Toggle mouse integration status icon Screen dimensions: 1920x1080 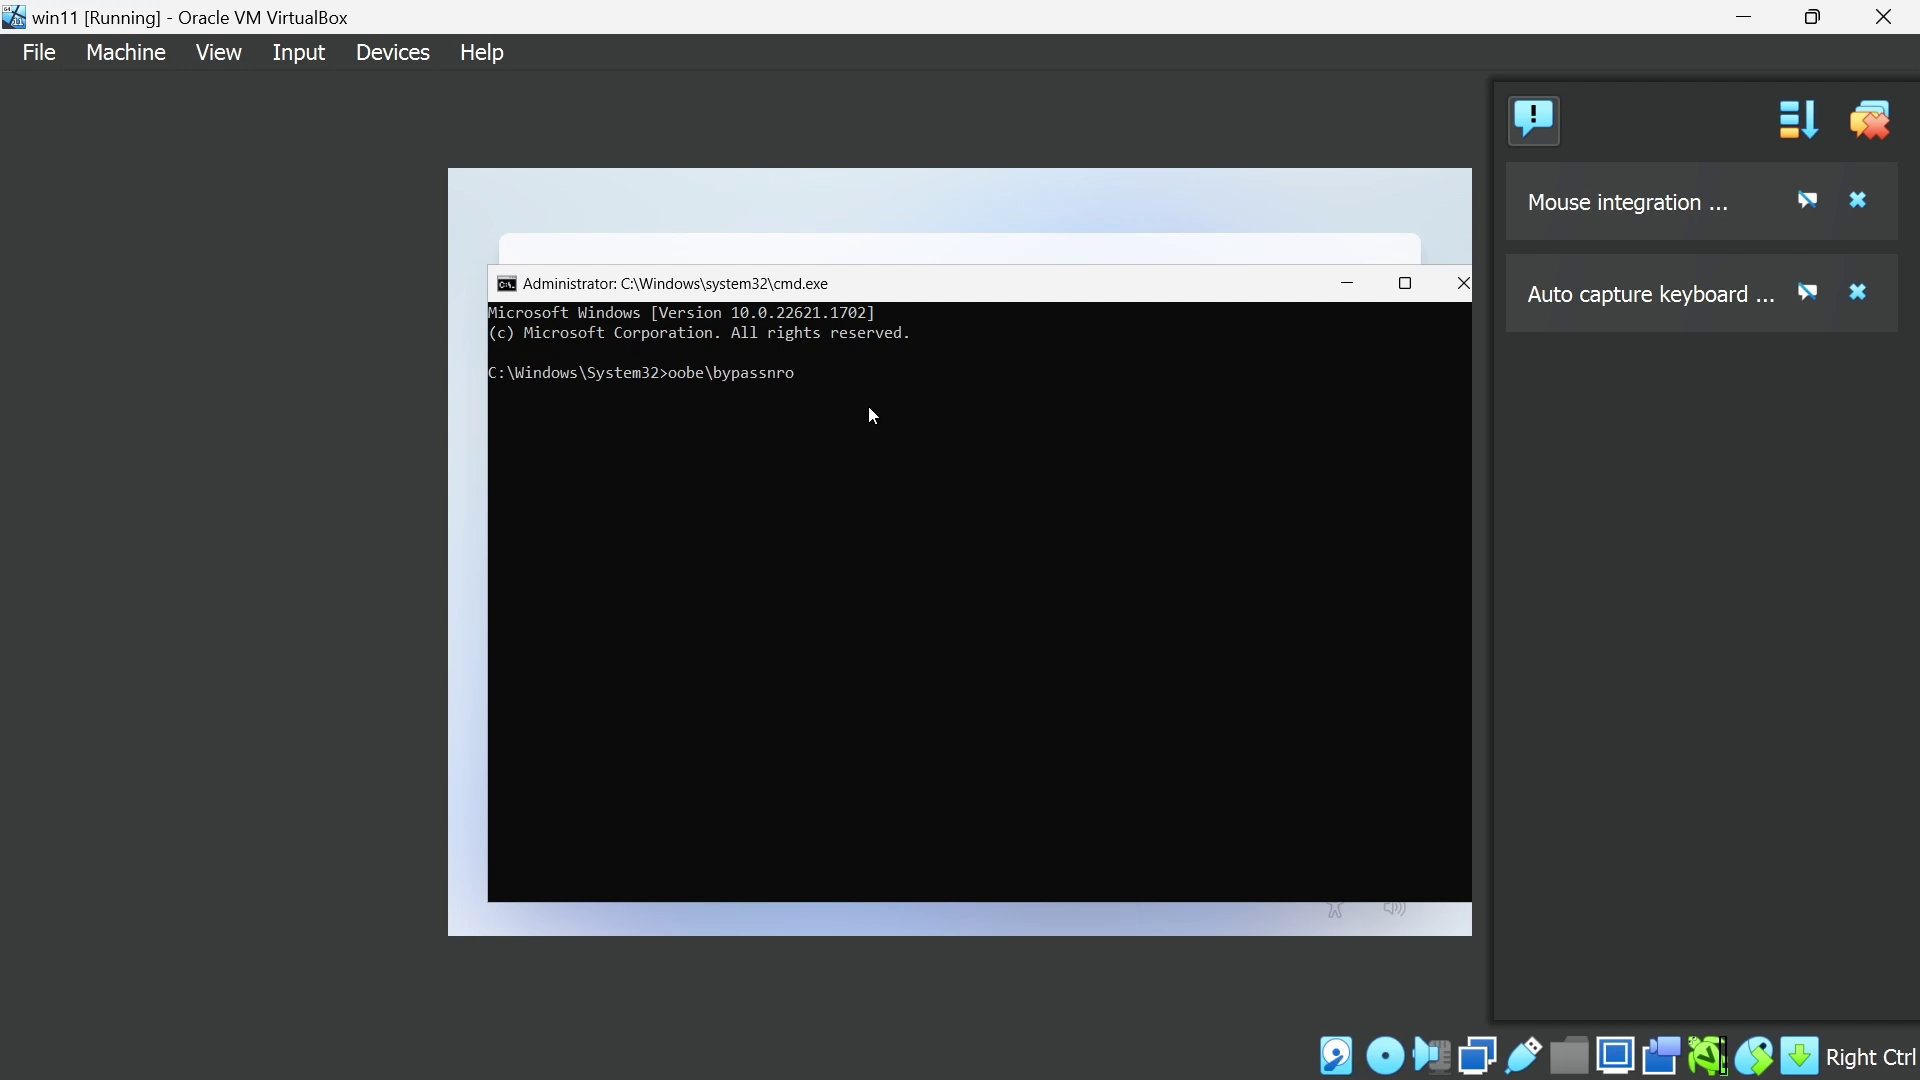1755,1056
